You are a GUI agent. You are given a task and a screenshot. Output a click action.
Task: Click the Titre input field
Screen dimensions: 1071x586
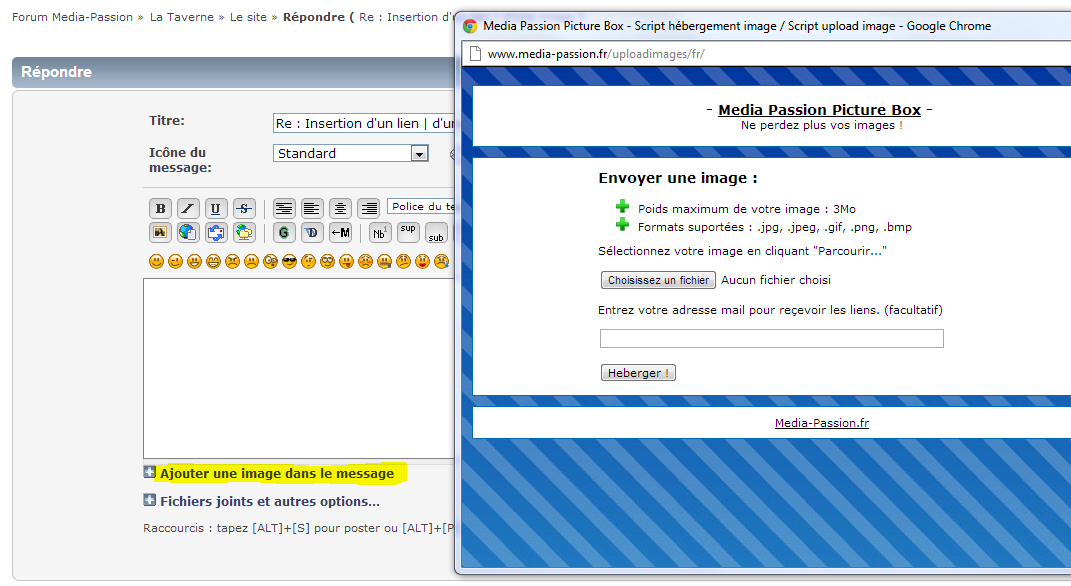[x=364, y=124]
